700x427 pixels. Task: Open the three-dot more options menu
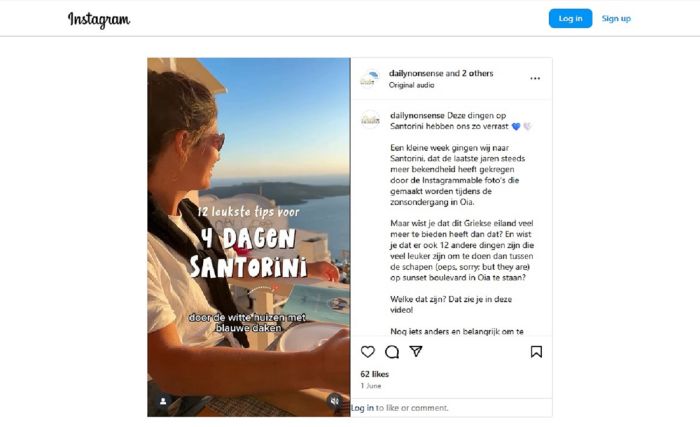535,78
